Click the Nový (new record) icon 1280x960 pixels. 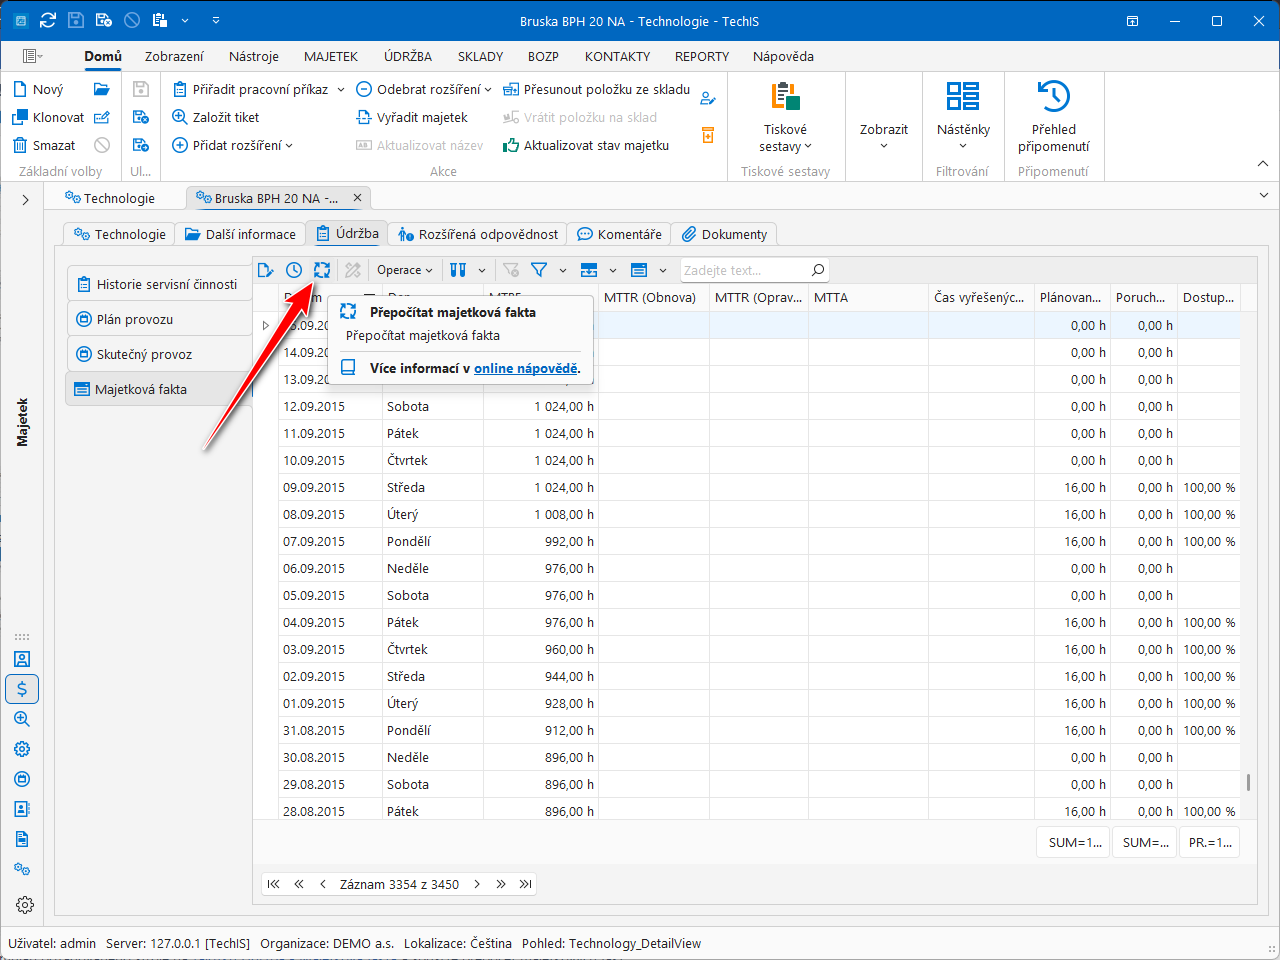(20, 89)
